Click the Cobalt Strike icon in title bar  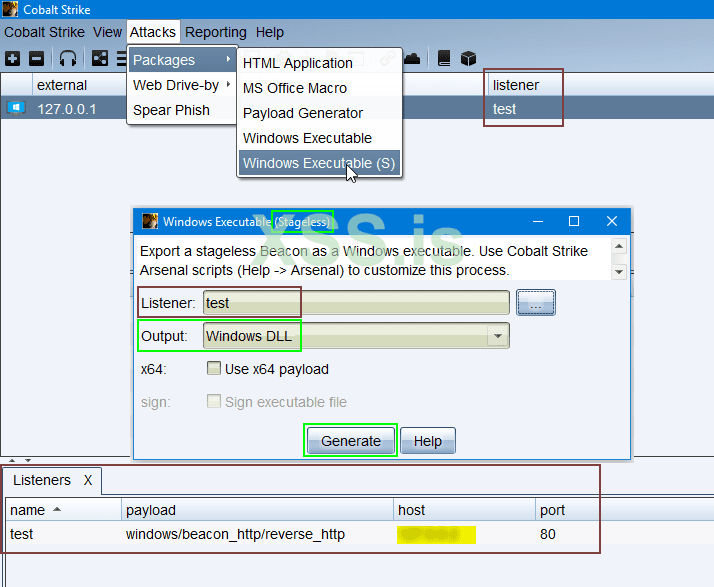click(x=10, y=9)
